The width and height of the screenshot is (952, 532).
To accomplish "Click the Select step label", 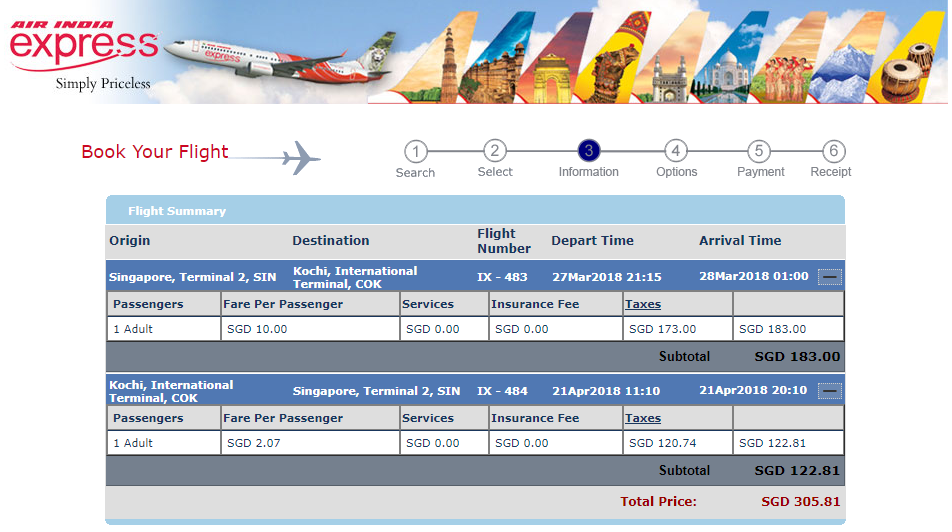I will 495,172.
